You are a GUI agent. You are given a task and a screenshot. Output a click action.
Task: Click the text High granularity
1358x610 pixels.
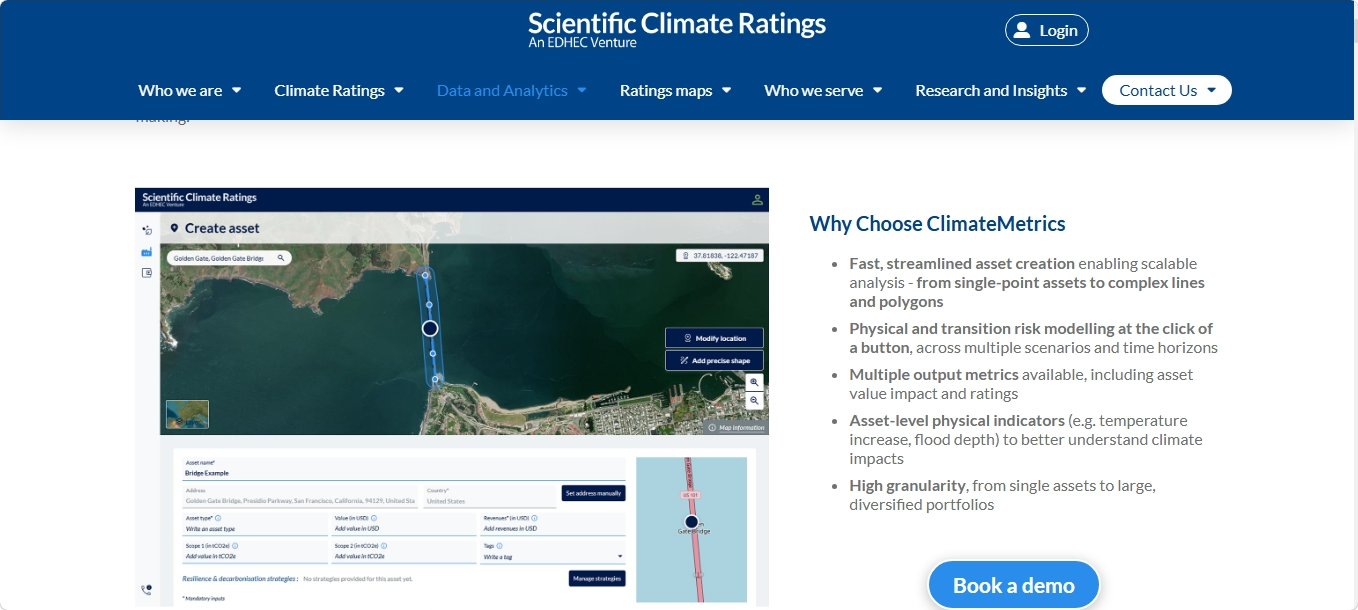(x=907, y=485)
